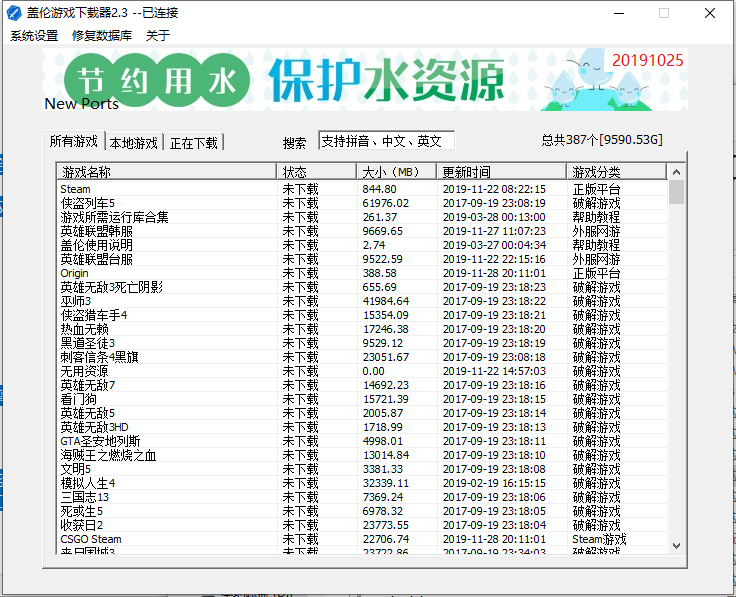
Task: Sort by 更新时间 column header
Action: [x=501, y=172]
